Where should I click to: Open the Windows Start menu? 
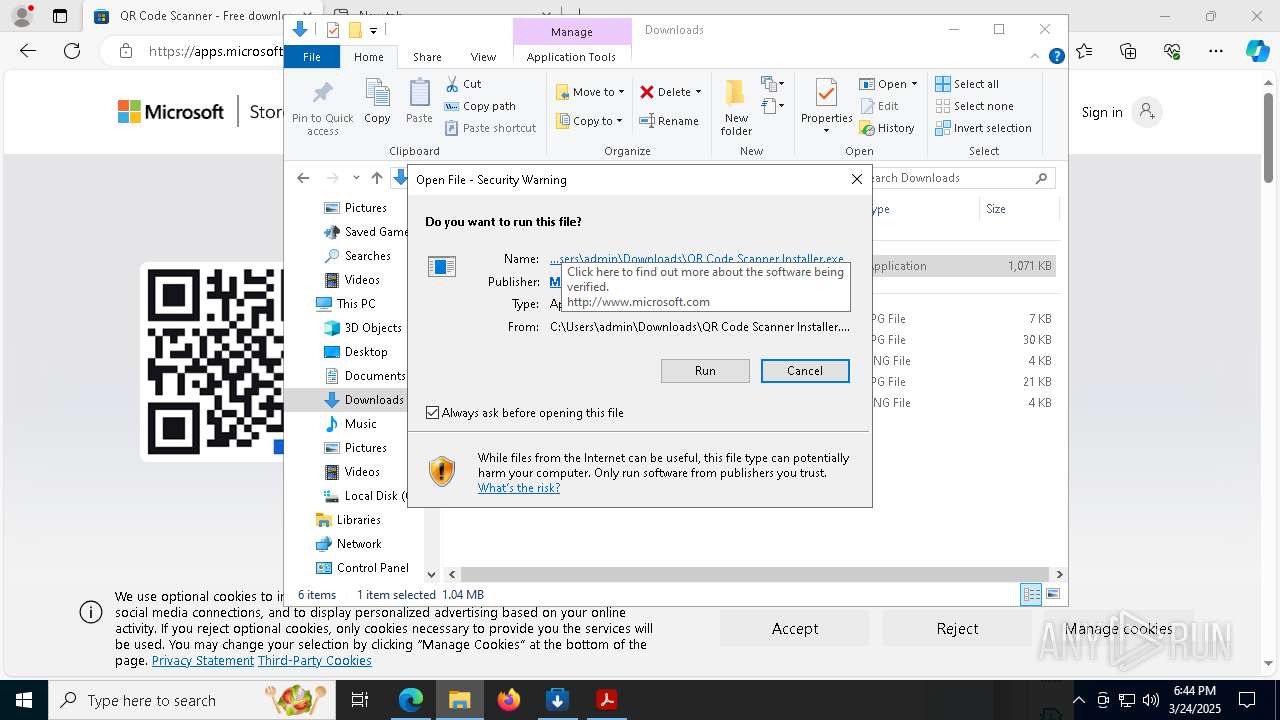(24, 700)
